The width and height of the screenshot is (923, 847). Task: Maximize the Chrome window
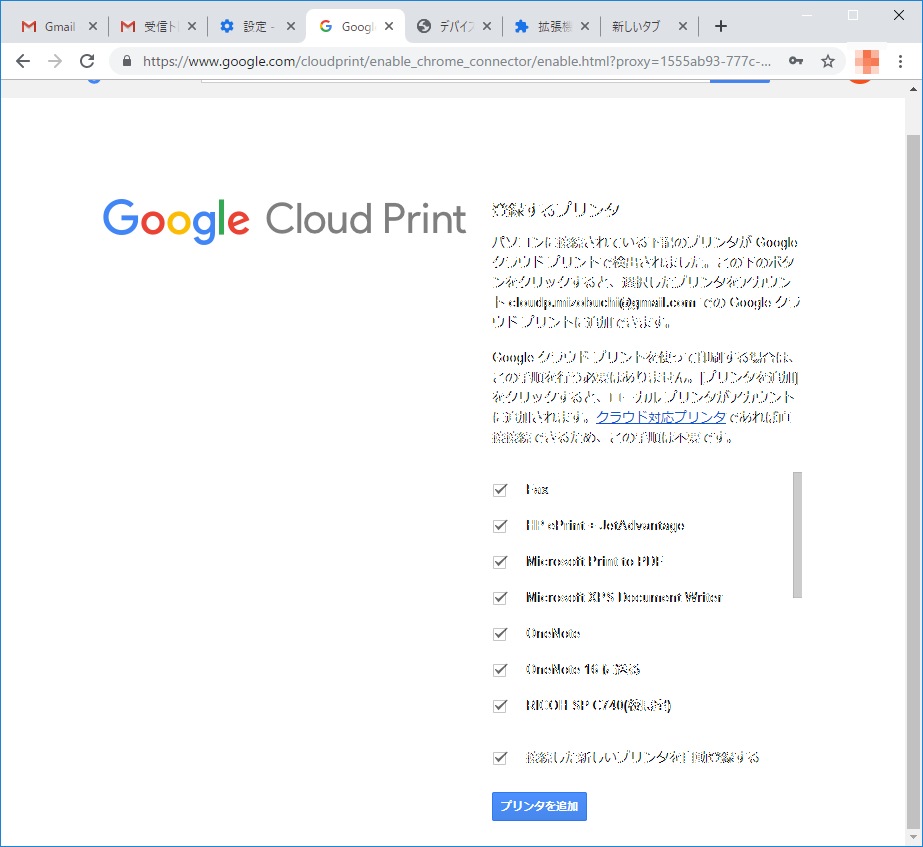pyautogui.click(x=852, y=15)
